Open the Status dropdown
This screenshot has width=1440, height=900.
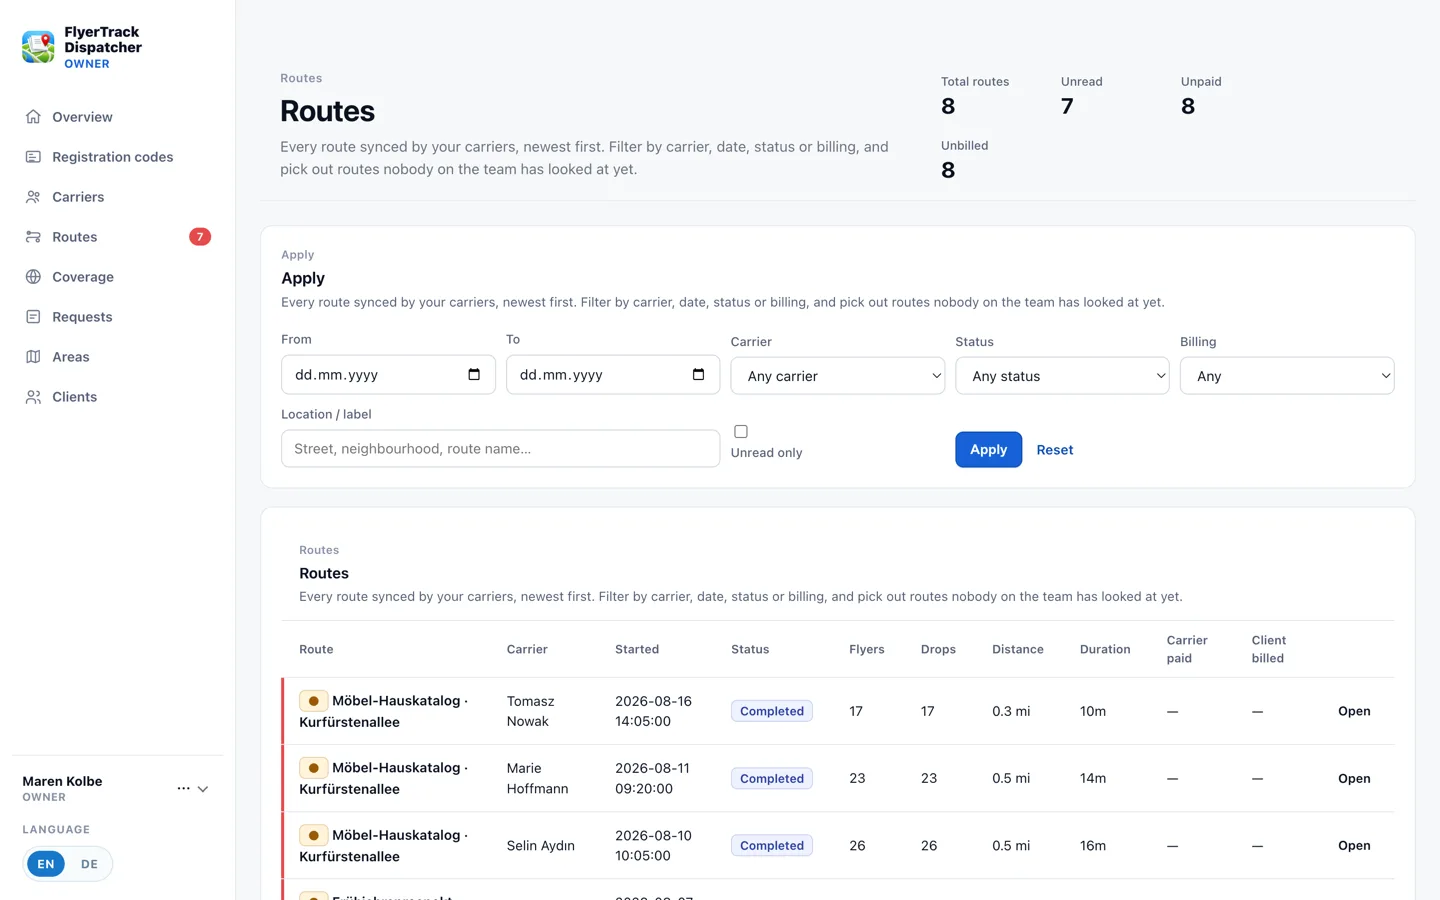pos(1062,376)
